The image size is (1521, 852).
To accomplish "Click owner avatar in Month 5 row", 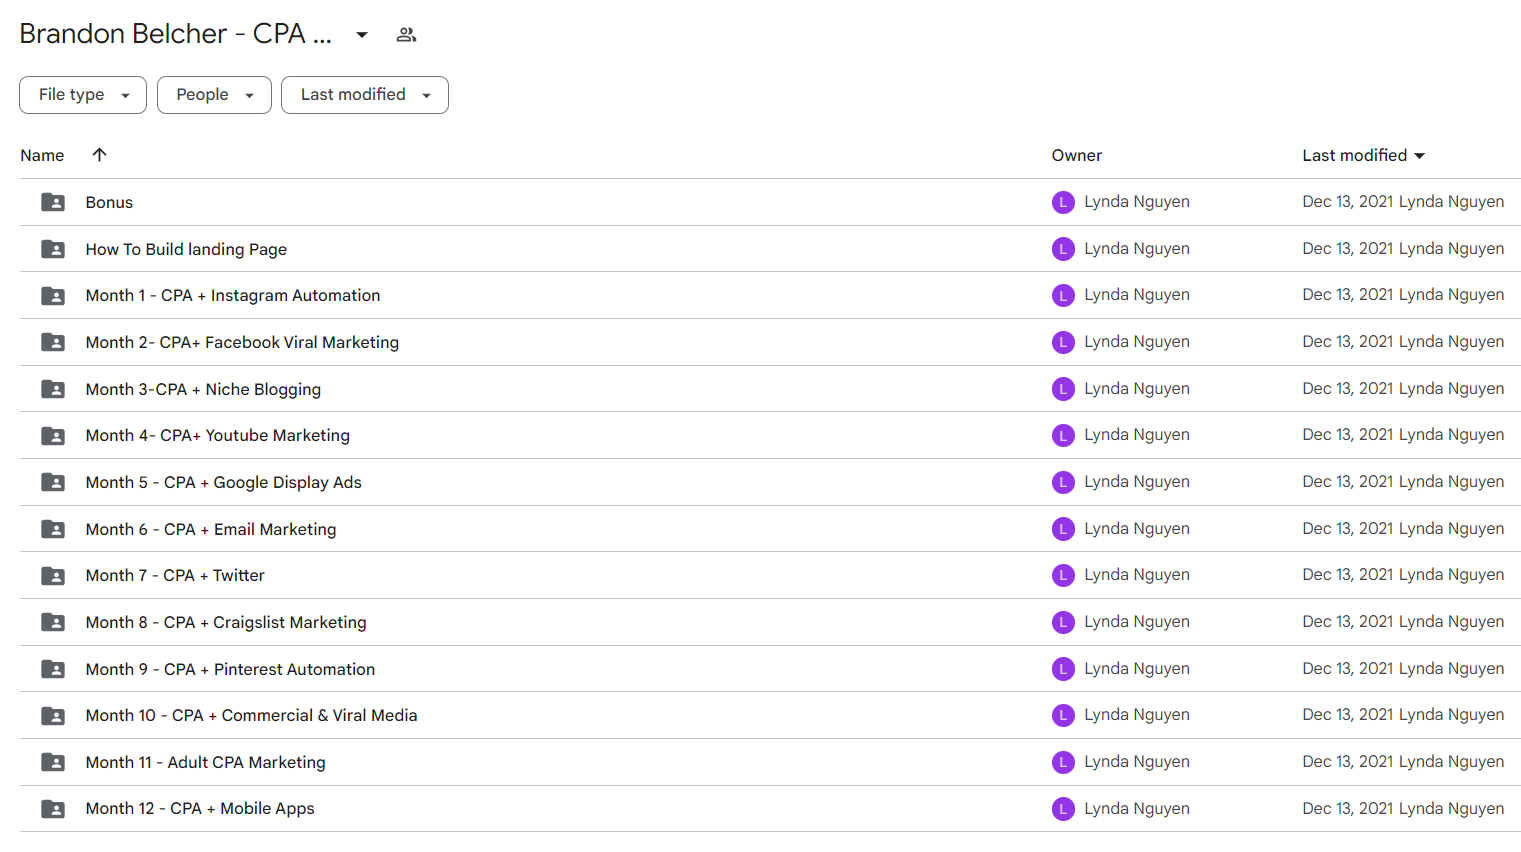I will click(1063, 482).
